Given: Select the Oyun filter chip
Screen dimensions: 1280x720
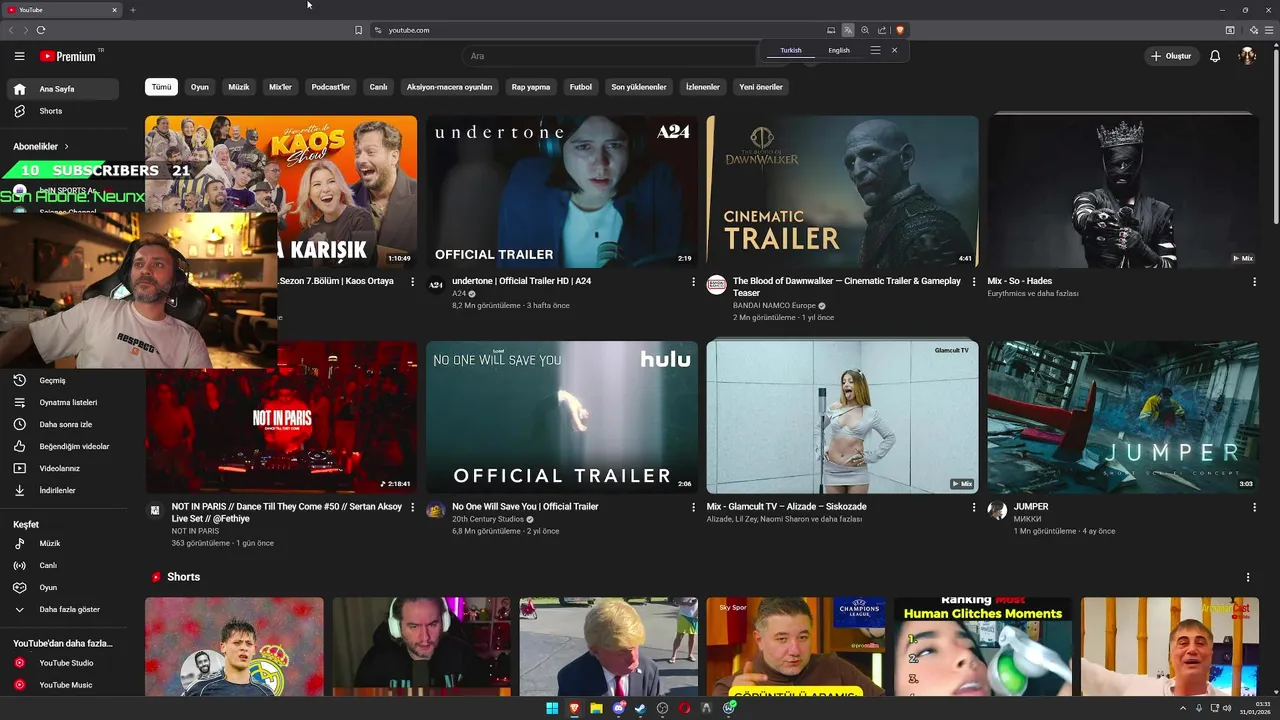Looking at the screenshot, I should tap(200, 87).
